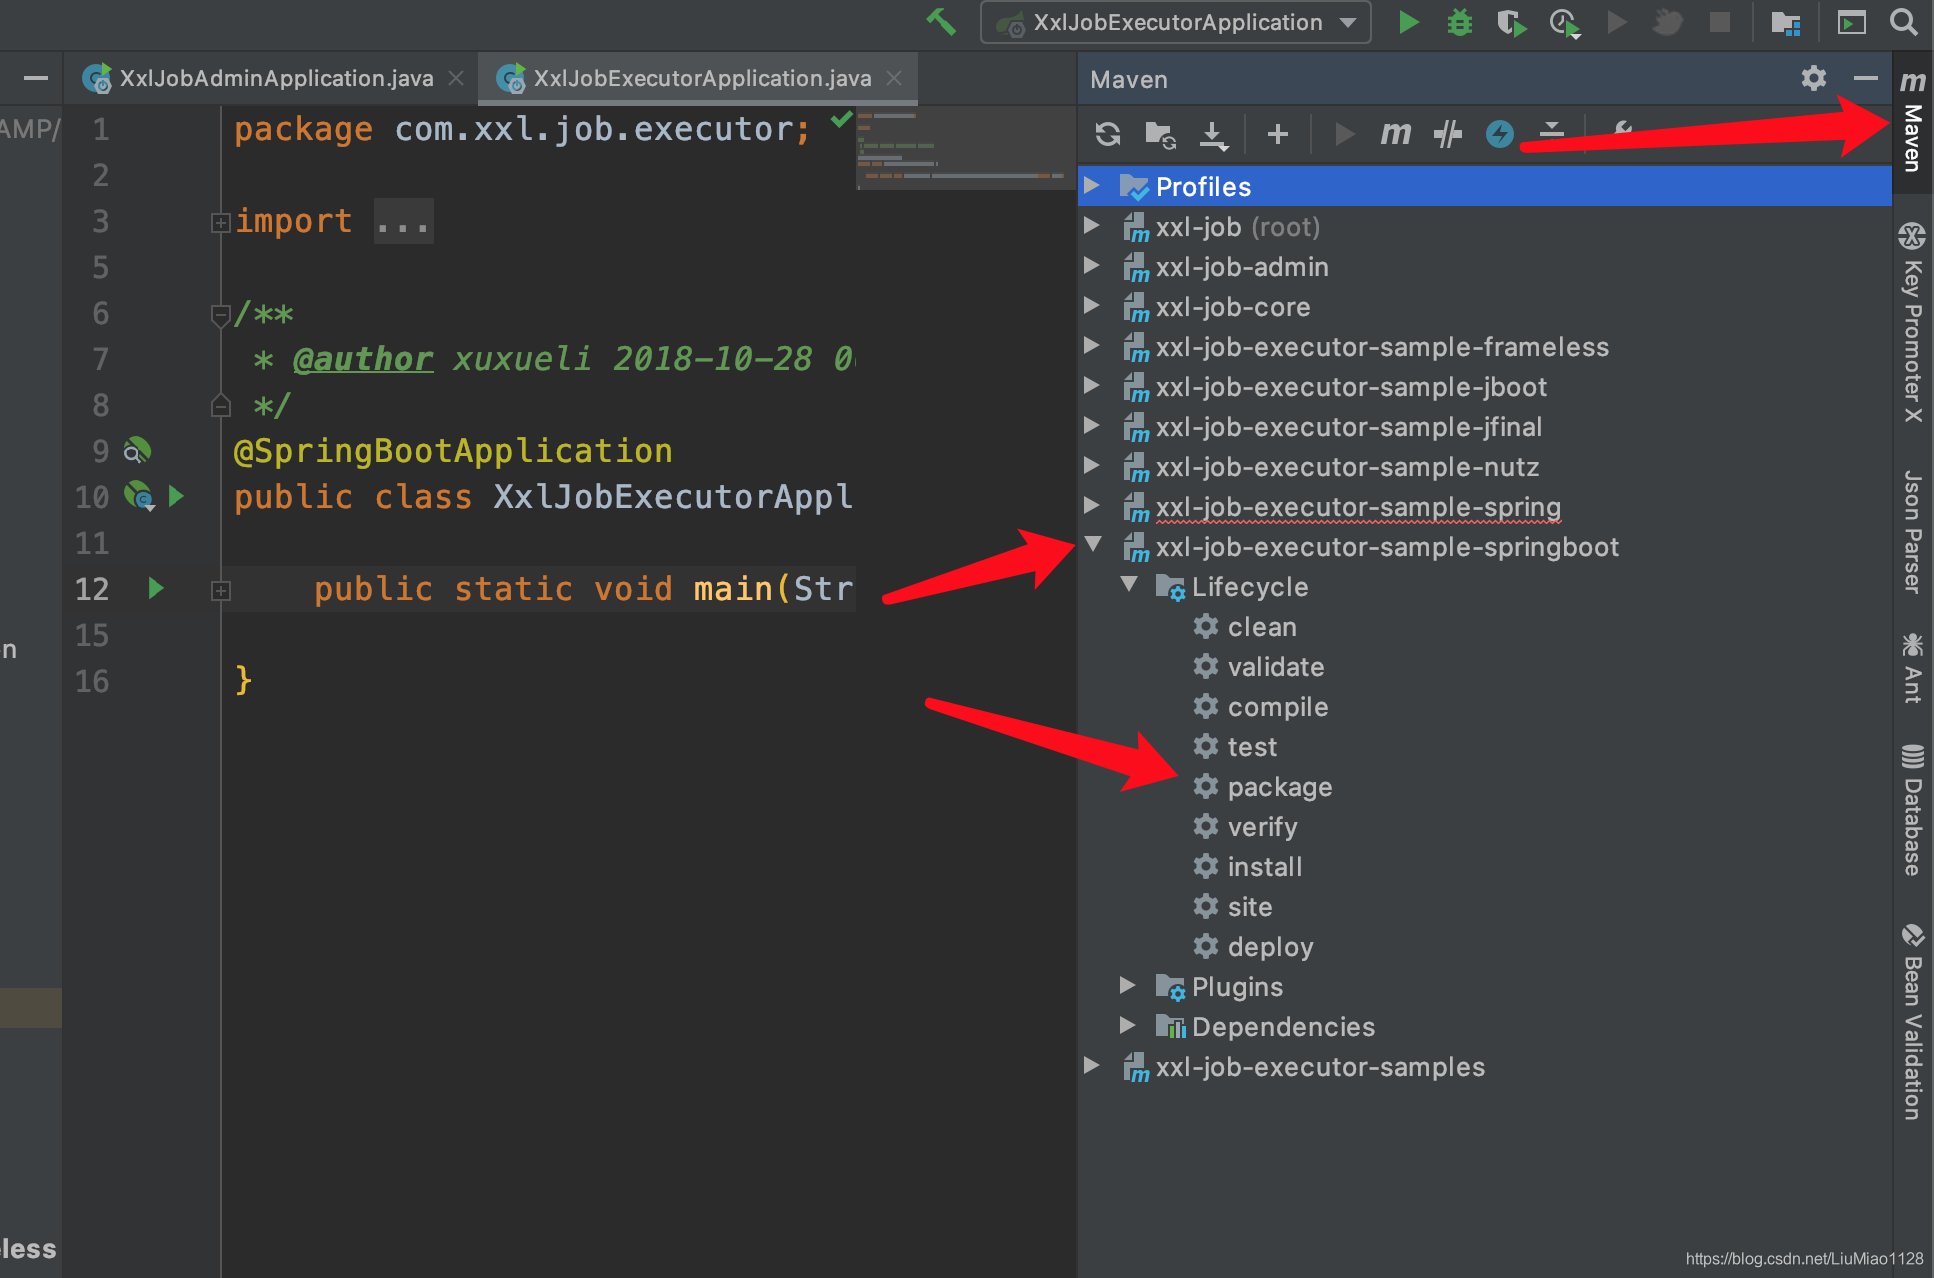Image resolution: width=1934 pixels, height=1278 pixels.
Task: Toggle Skip Tests mode in Maven toolbar
Action: (x=1447, y=134)
